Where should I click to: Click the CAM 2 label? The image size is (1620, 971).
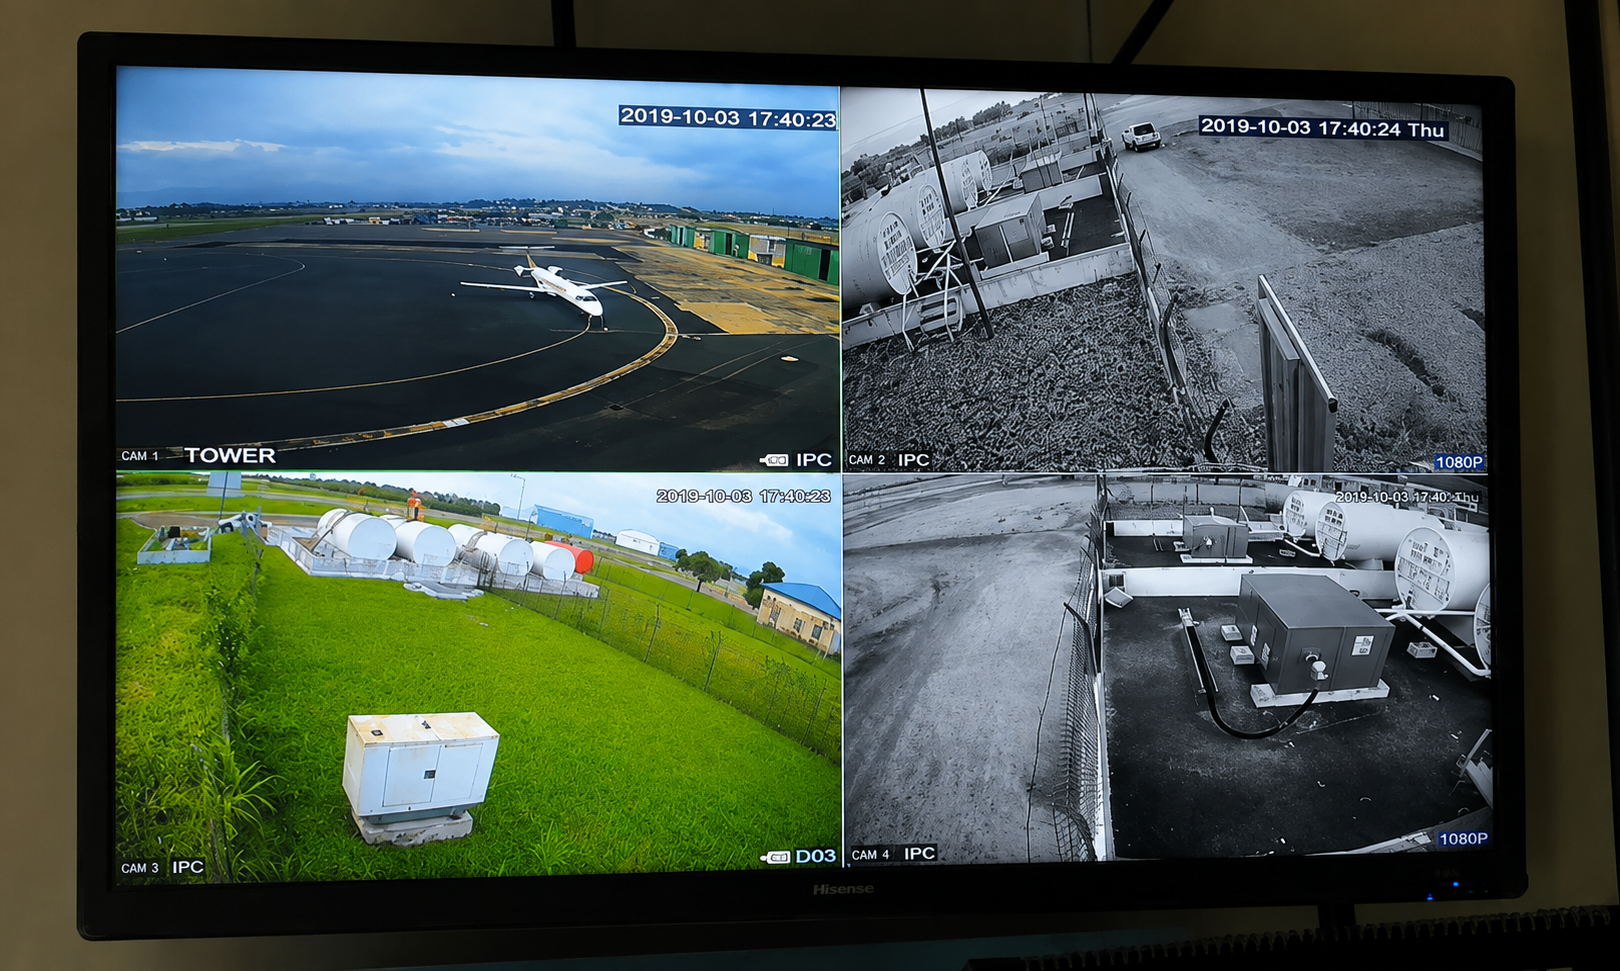[867, 460]
